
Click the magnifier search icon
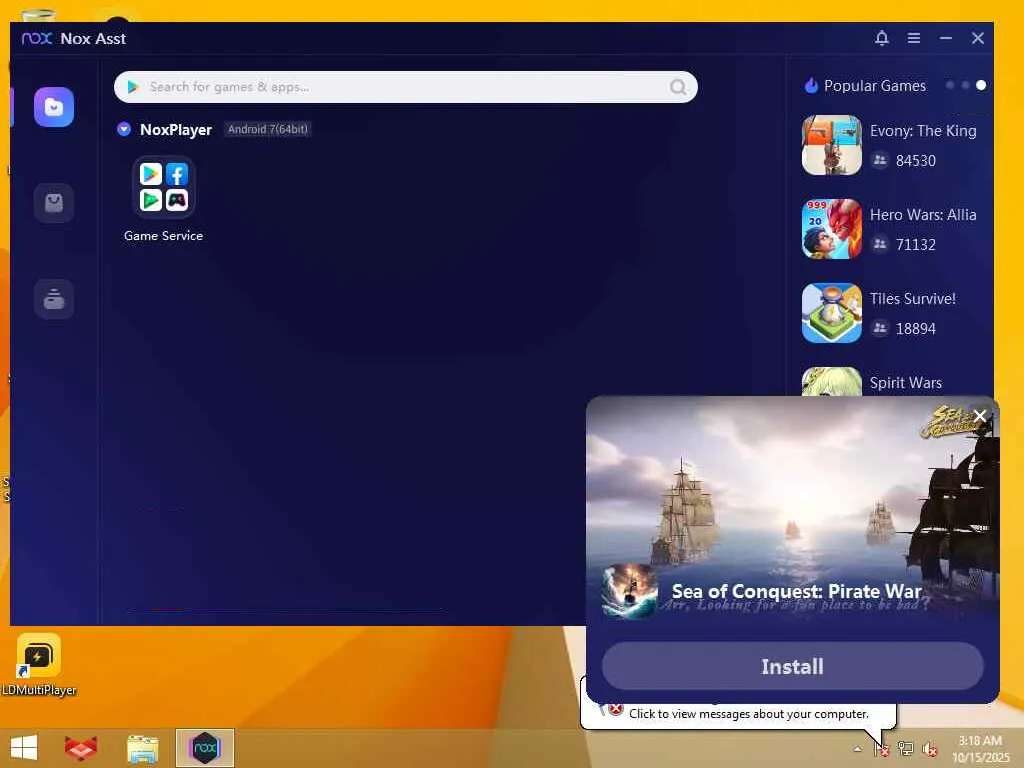678,87
